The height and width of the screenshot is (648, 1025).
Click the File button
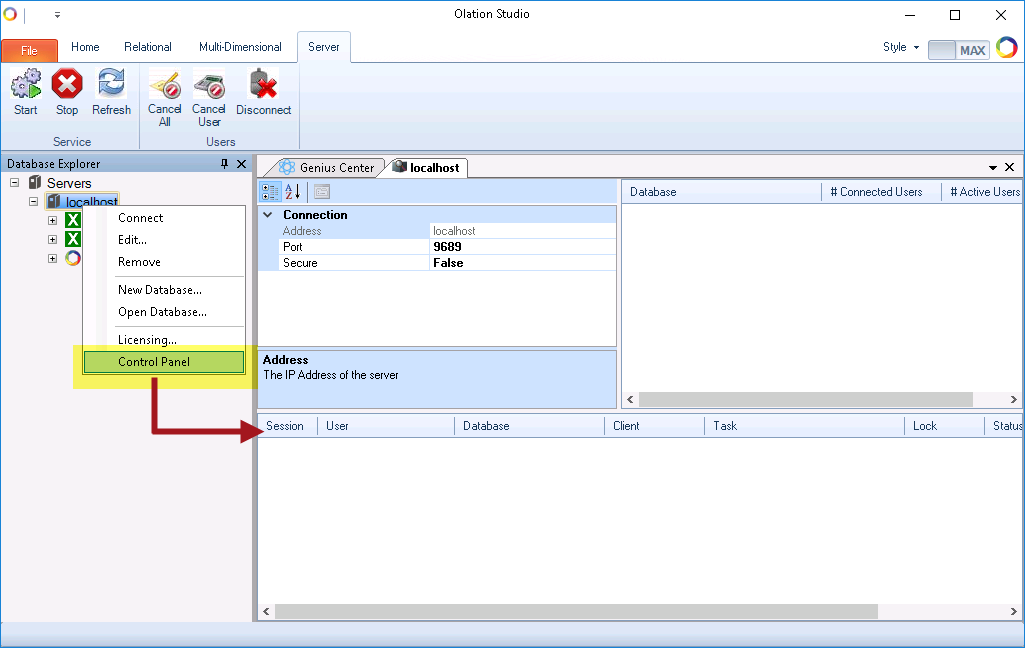(x=29, y=50)
